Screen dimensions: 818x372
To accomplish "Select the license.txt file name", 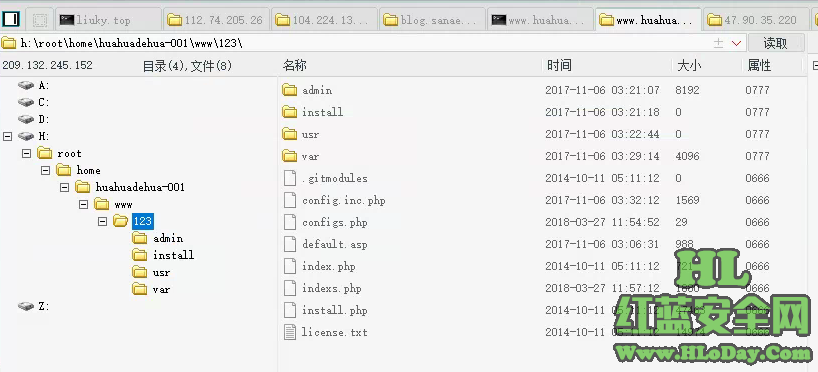I will [334, 332].
